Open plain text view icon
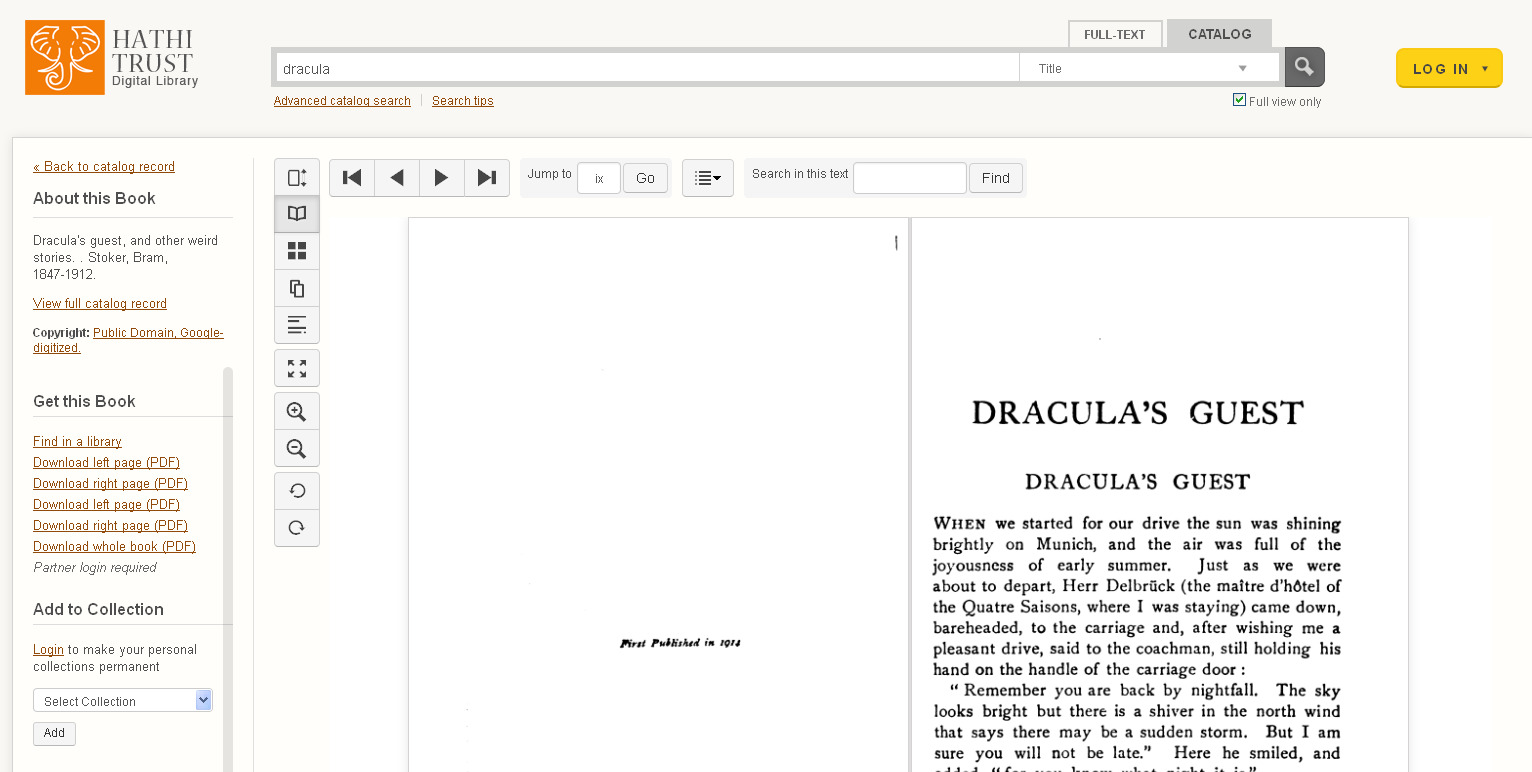The height and width of the screenshot is (772, 1532). click(x=297, y=325)
